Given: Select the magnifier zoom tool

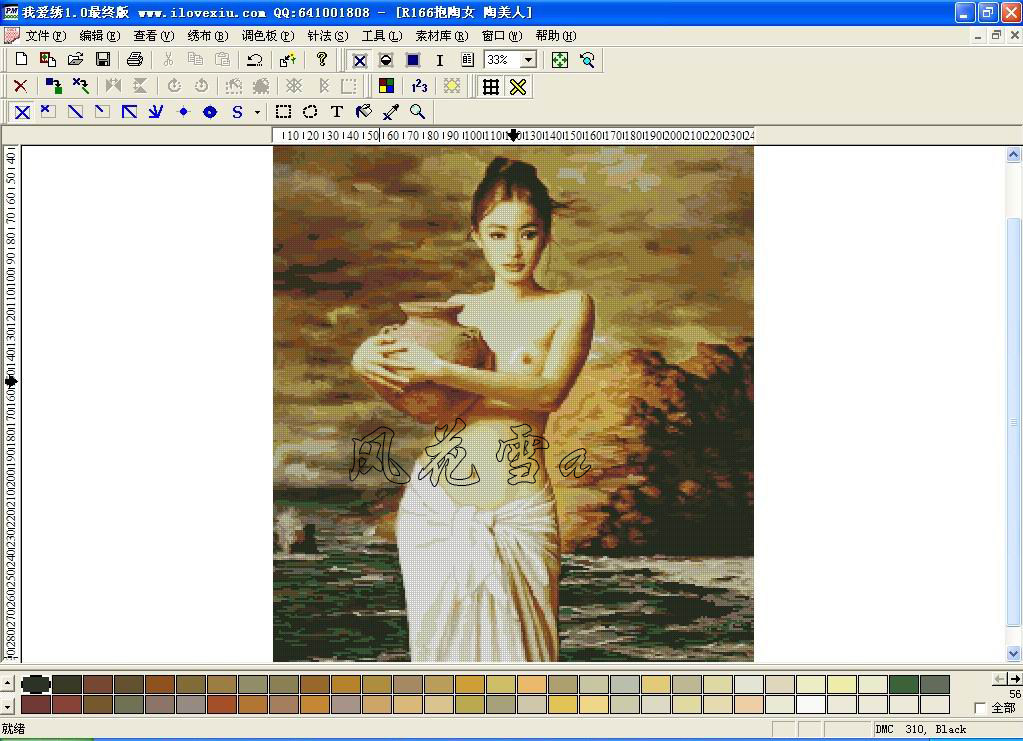Looking at the screenshot, I should tap(418, 112).
